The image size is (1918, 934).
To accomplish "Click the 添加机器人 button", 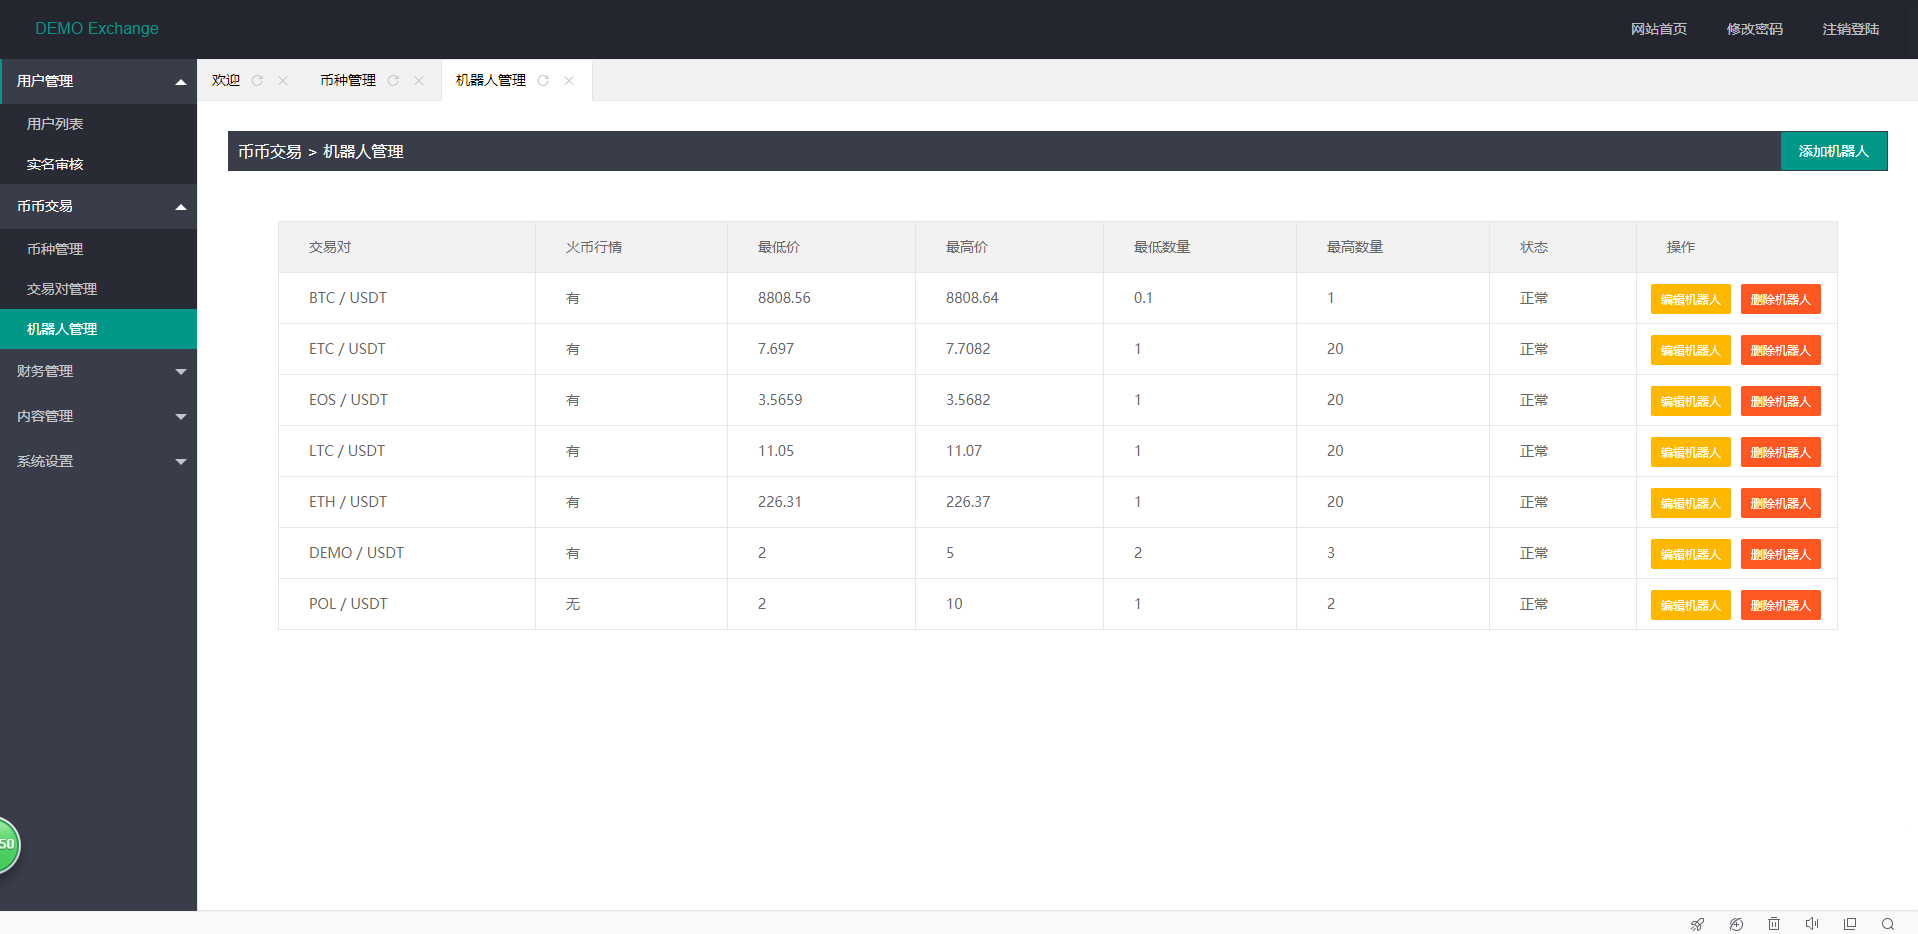I will (1834, 151).
